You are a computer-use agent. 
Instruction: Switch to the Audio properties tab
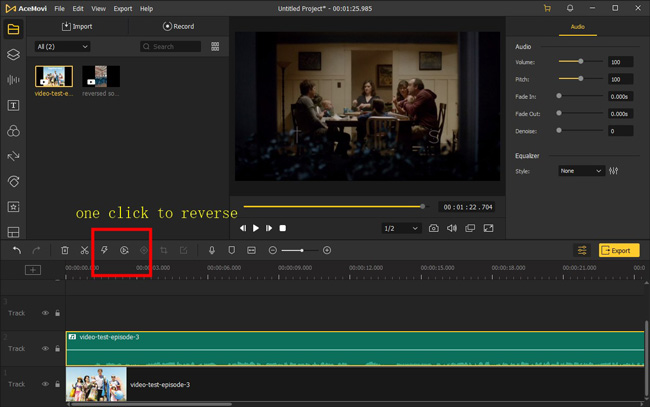[577, 27]
